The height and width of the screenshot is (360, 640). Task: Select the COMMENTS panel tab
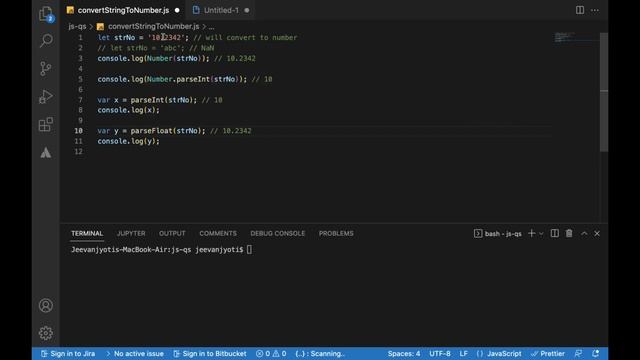218,233
